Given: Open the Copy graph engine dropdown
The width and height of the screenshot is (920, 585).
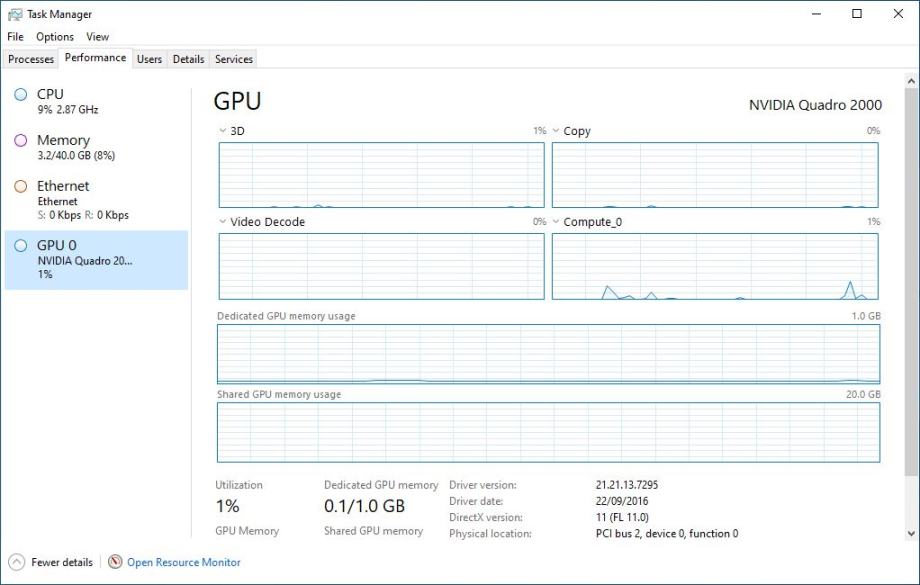Looking at the screenshot, I should (x=556, y=131).
